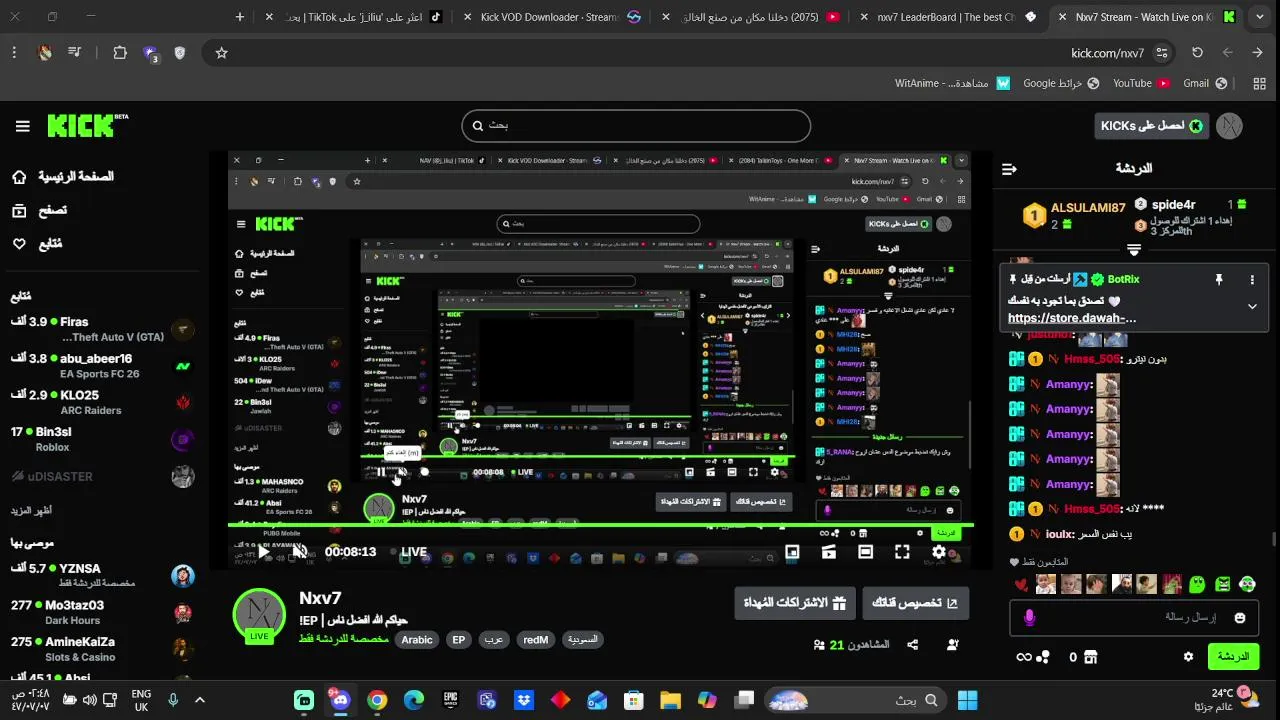The image size is (1280, 720).
Task: Click the purple microphone in chat input
Action: click(1030, 618)
